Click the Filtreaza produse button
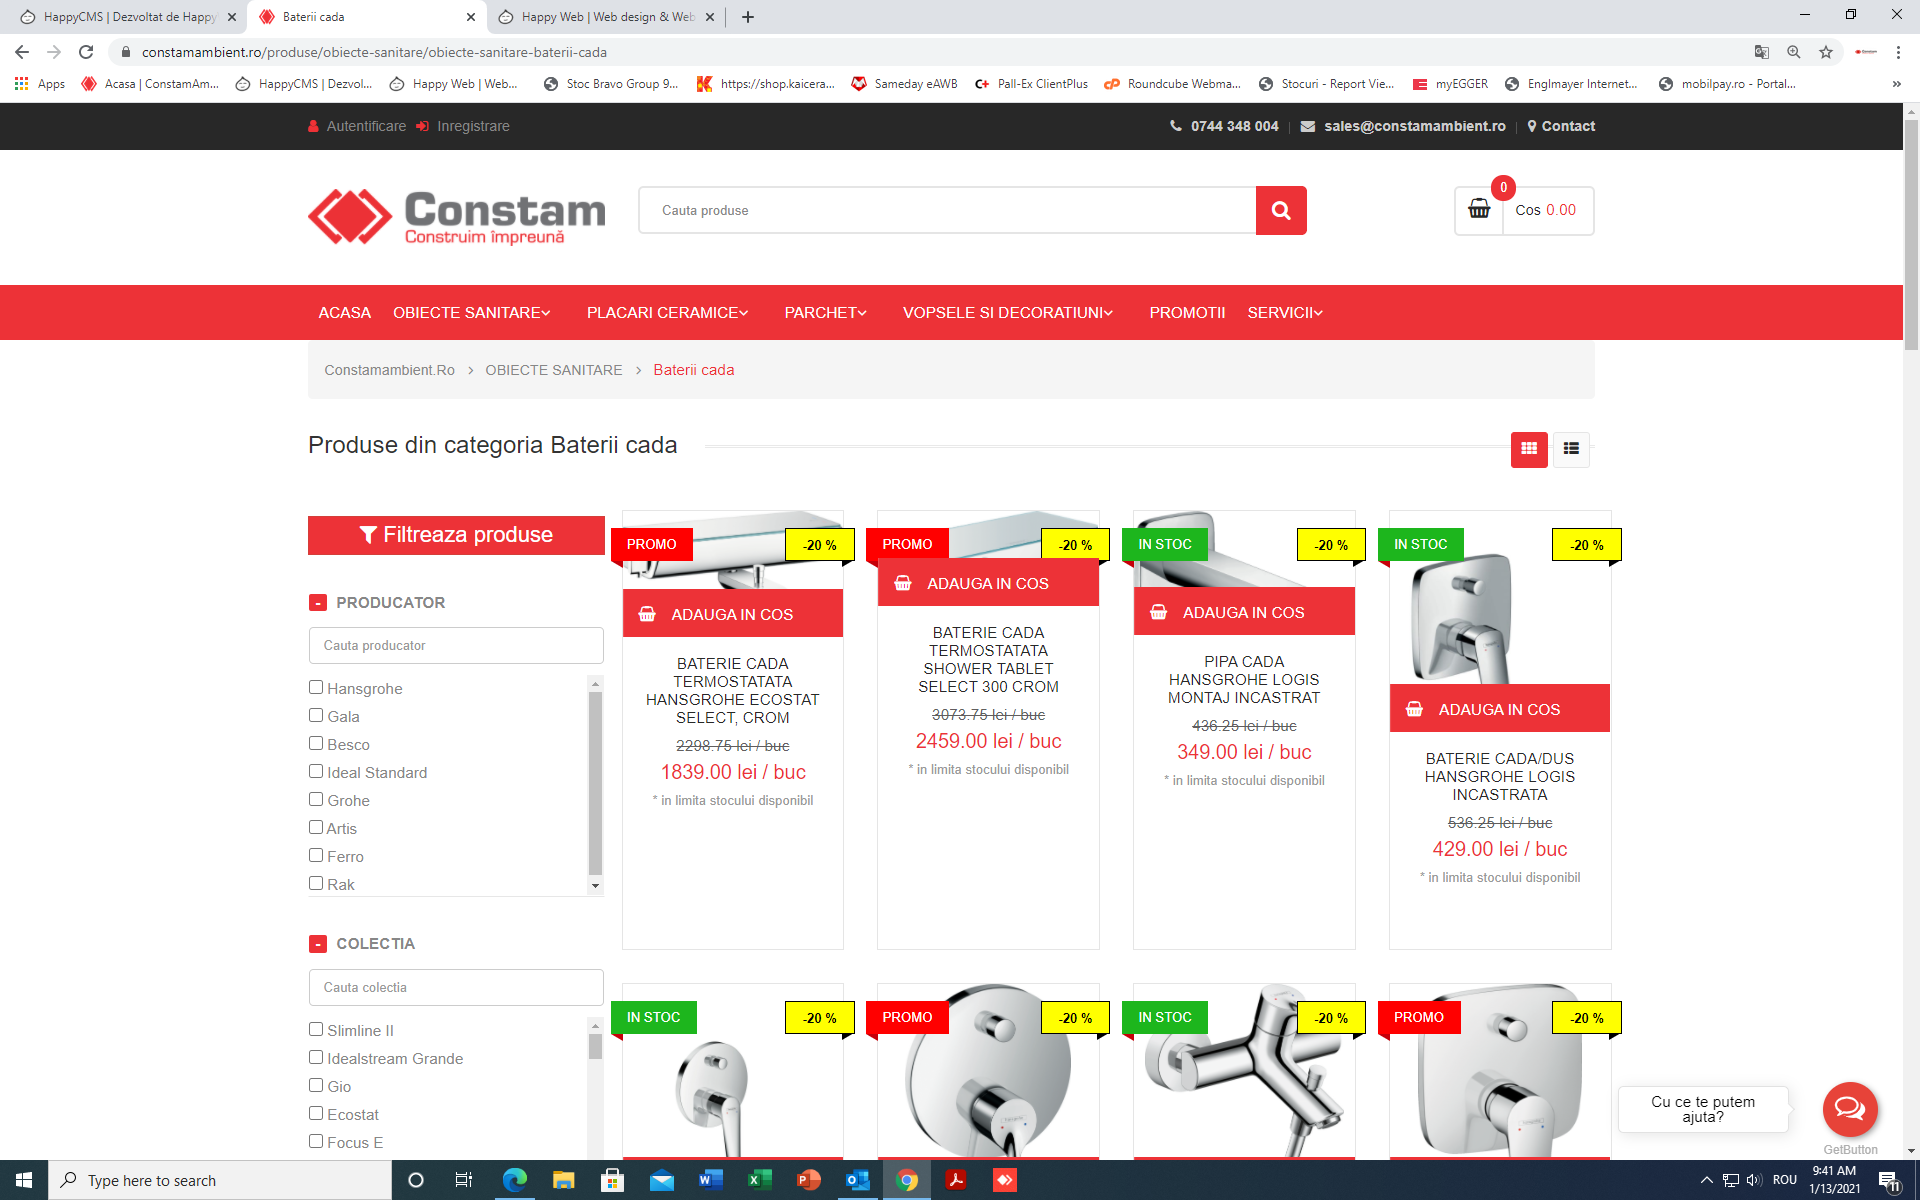This screenshot has height=1200, width=1920. (456, 535)
